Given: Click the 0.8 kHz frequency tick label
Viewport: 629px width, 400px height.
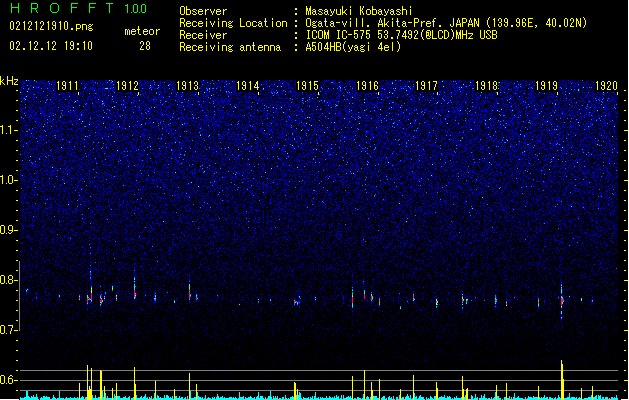Looking at the screenshot, I should pyautogui.click(x=9, y=280).
